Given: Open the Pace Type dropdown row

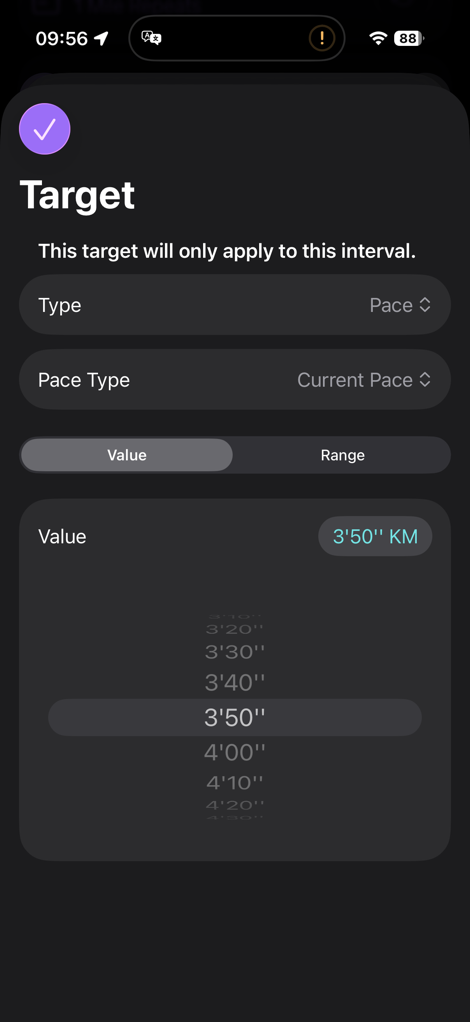Looking at the screenshot, I should (235, 380).
